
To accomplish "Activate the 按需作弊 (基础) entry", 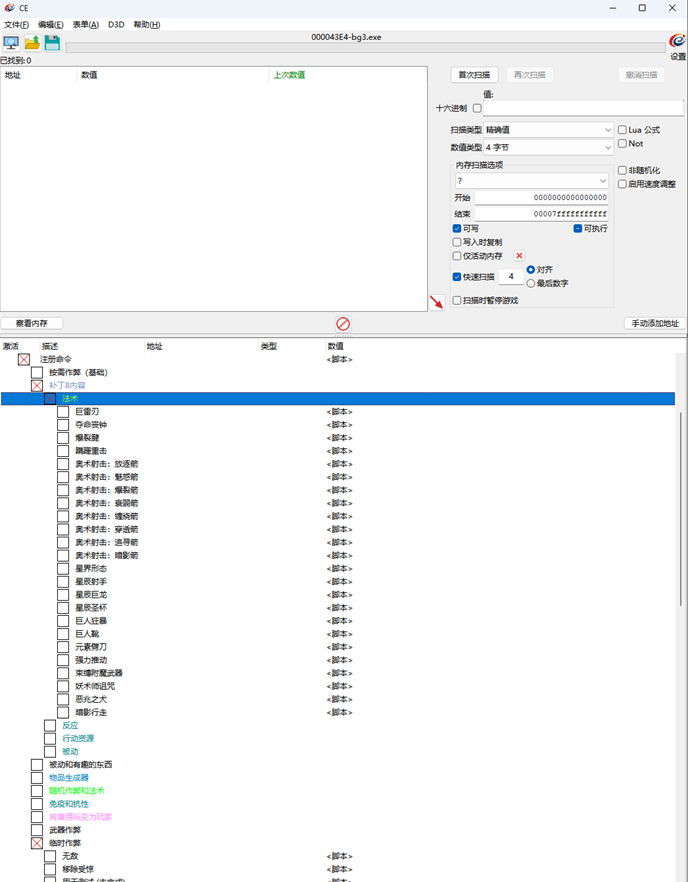I will tap(37, 372).
